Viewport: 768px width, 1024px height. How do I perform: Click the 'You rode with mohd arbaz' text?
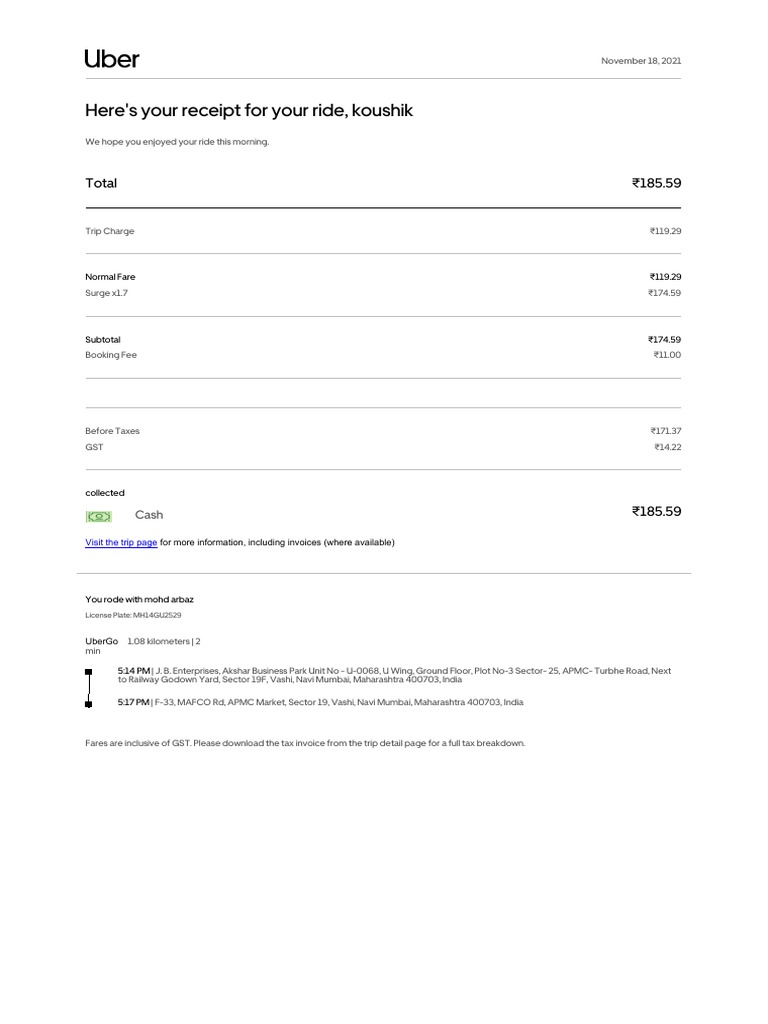[139, 600]
